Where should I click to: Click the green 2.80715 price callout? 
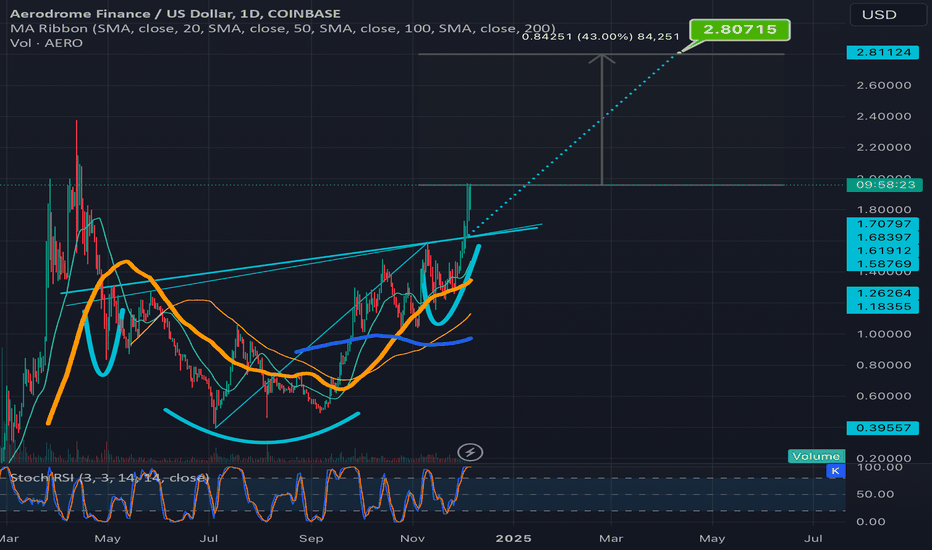click(740, 29)
